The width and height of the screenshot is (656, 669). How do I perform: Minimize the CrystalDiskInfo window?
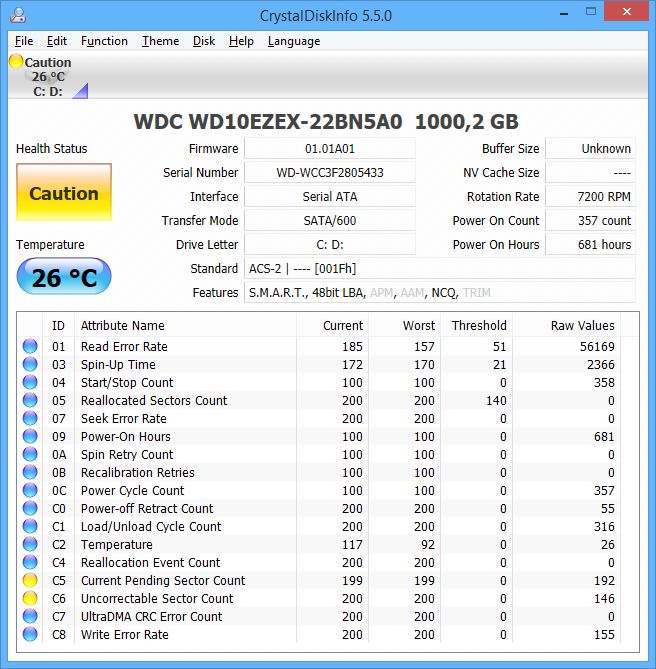564,14
